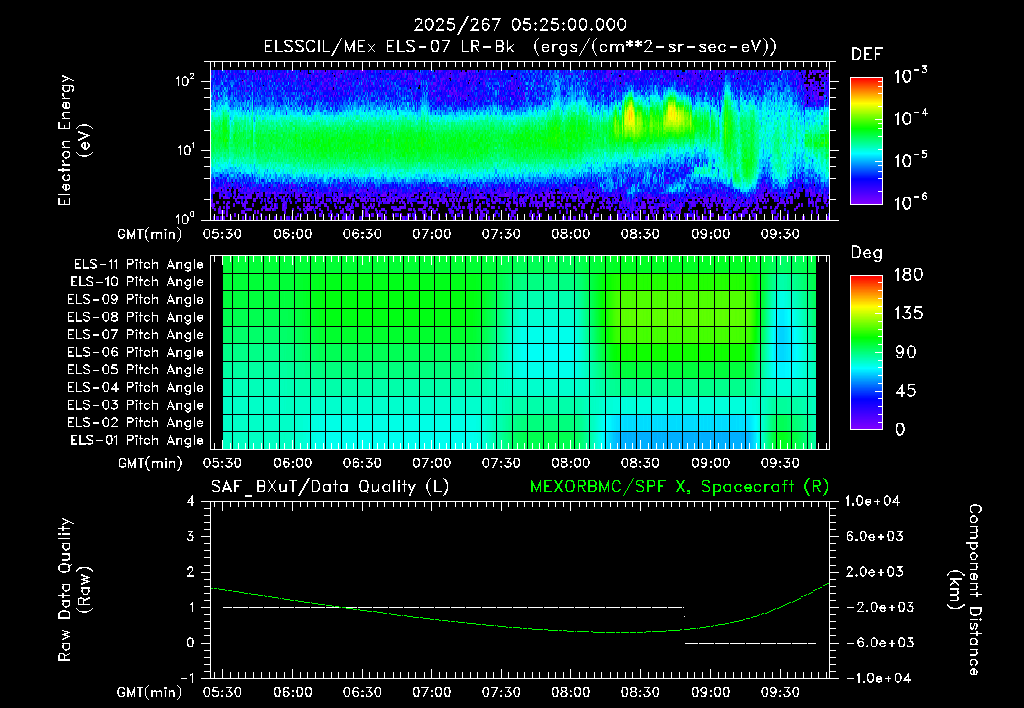
Task: Click GMT(min) label under the spectrogram
Action: coord(150,234)
